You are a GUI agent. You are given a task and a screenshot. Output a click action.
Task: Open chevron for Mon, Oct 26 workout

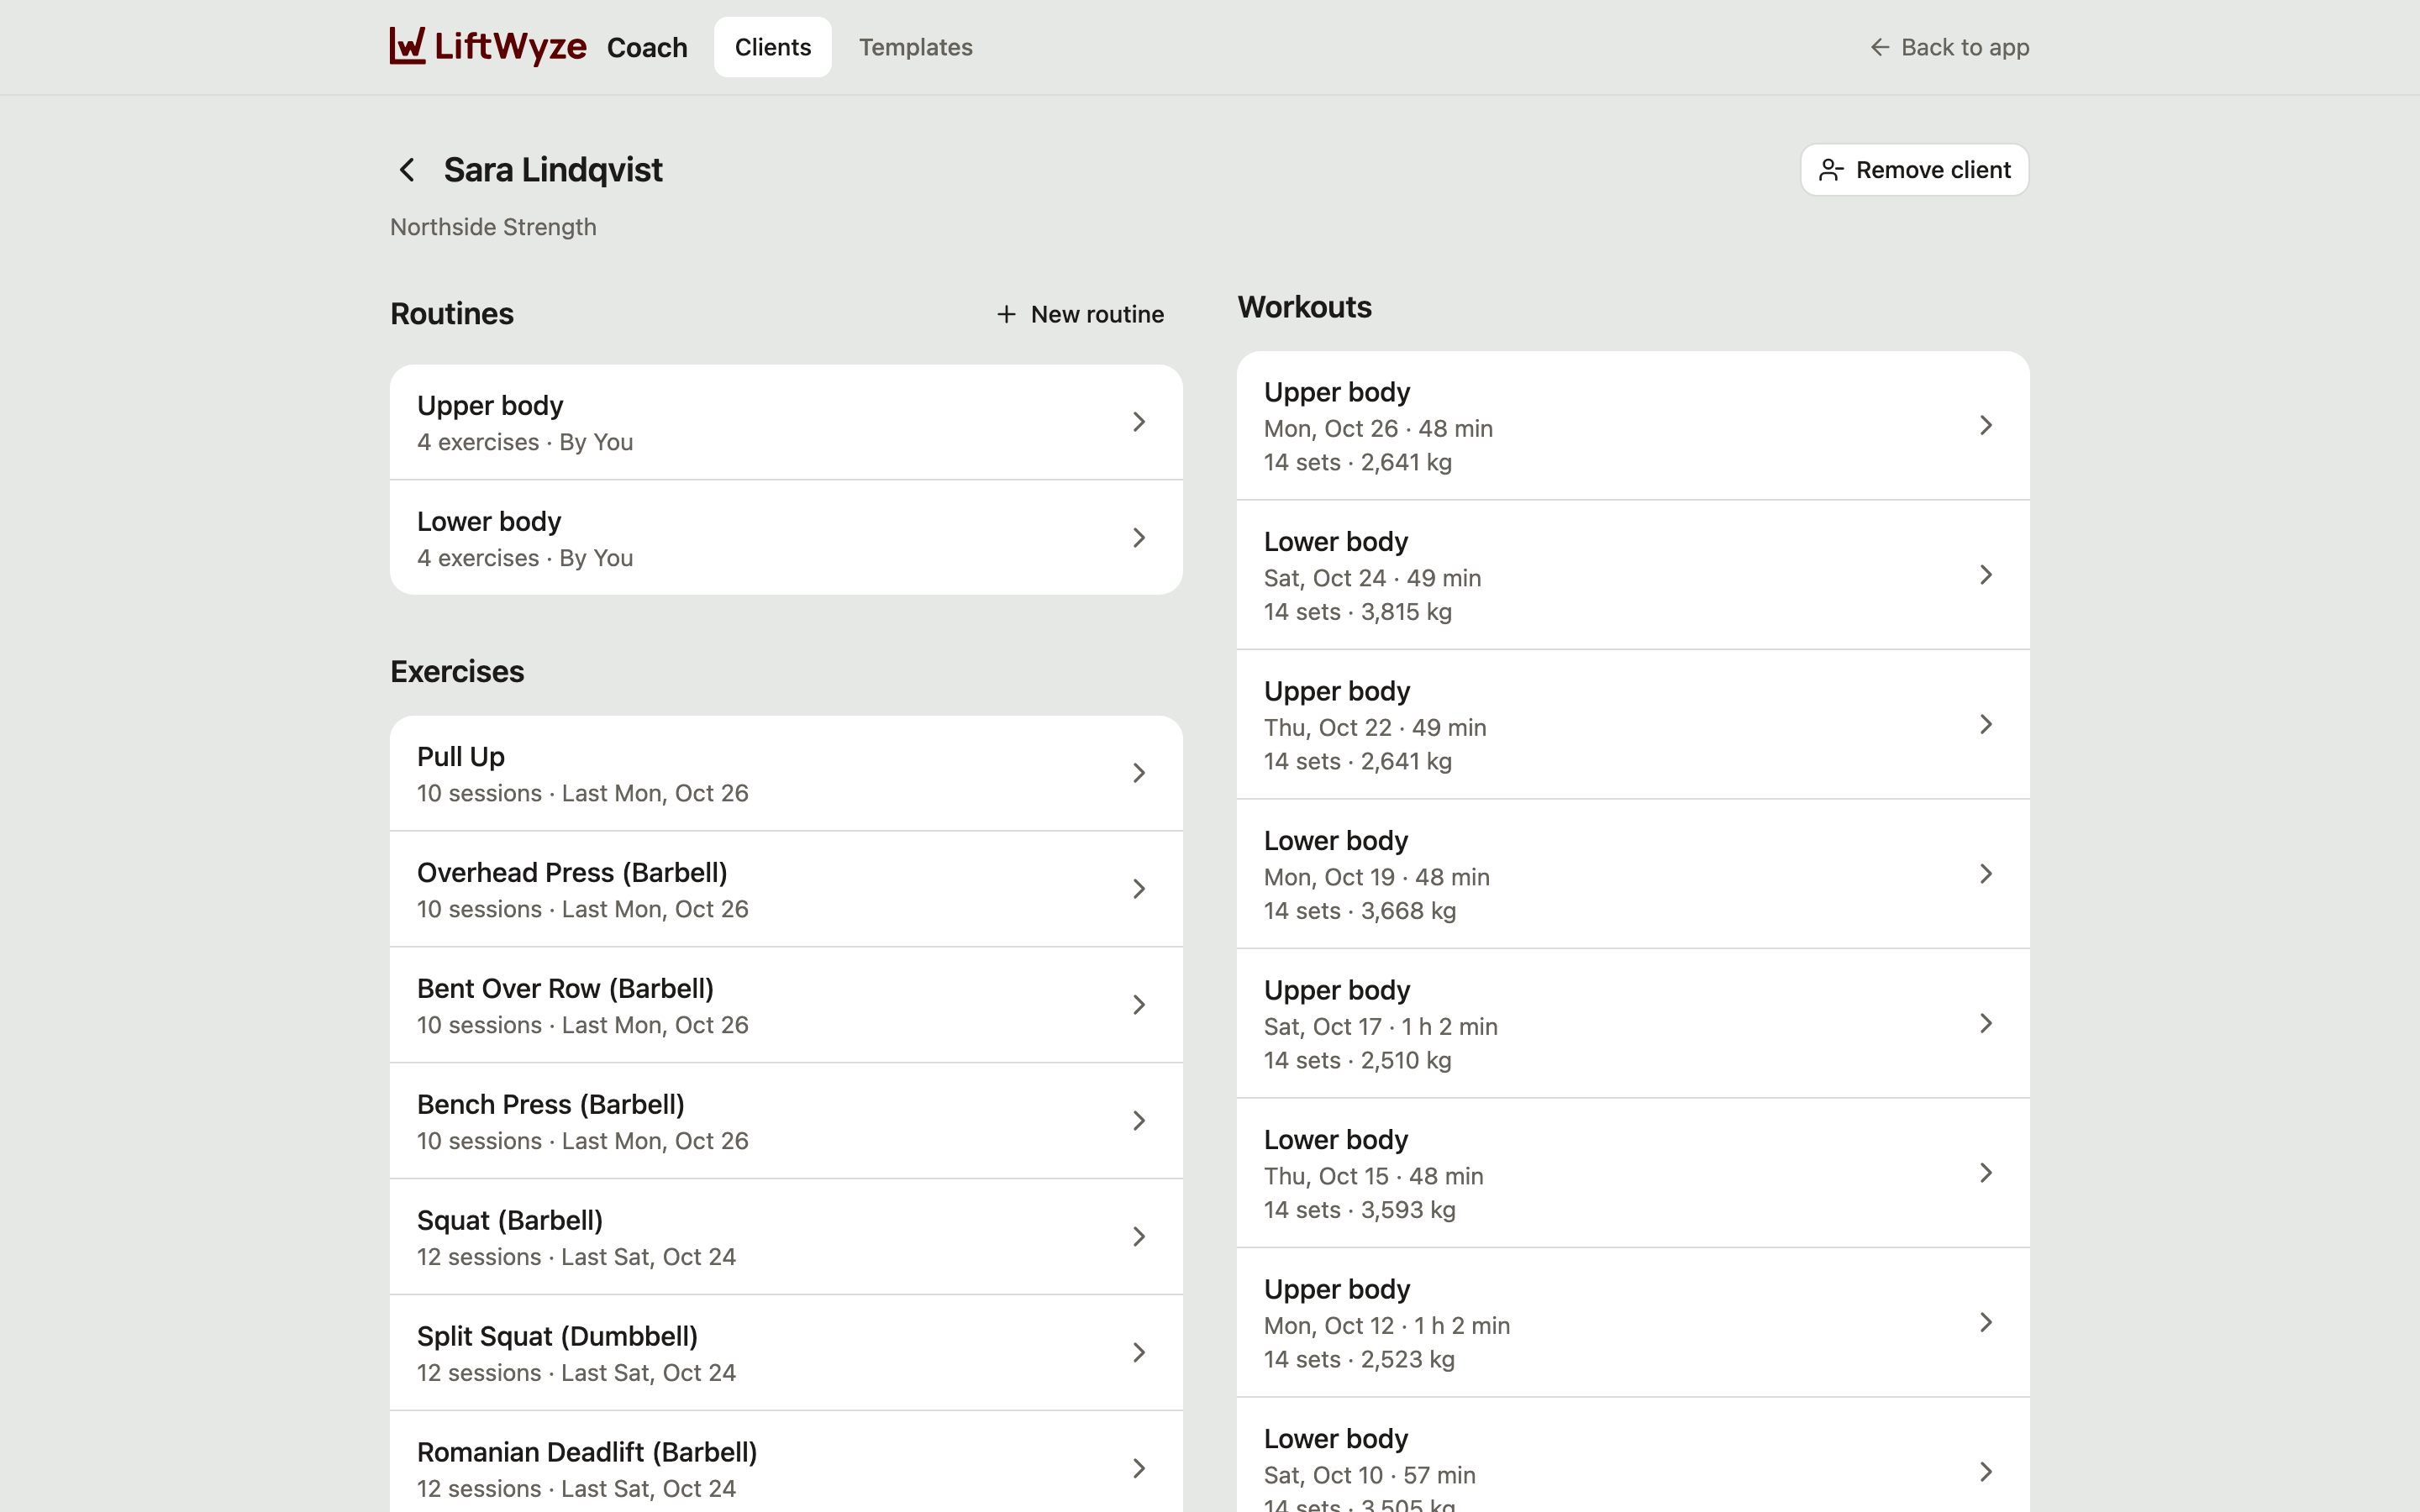(1986, 425)
